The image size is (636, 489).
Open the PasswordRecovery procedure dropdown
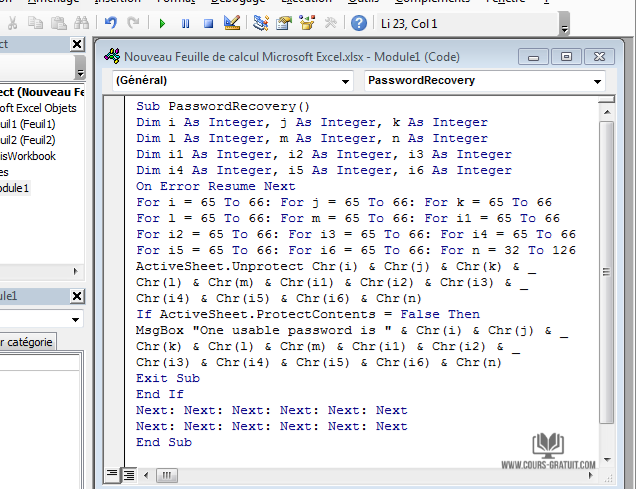[x=485, y=80]
